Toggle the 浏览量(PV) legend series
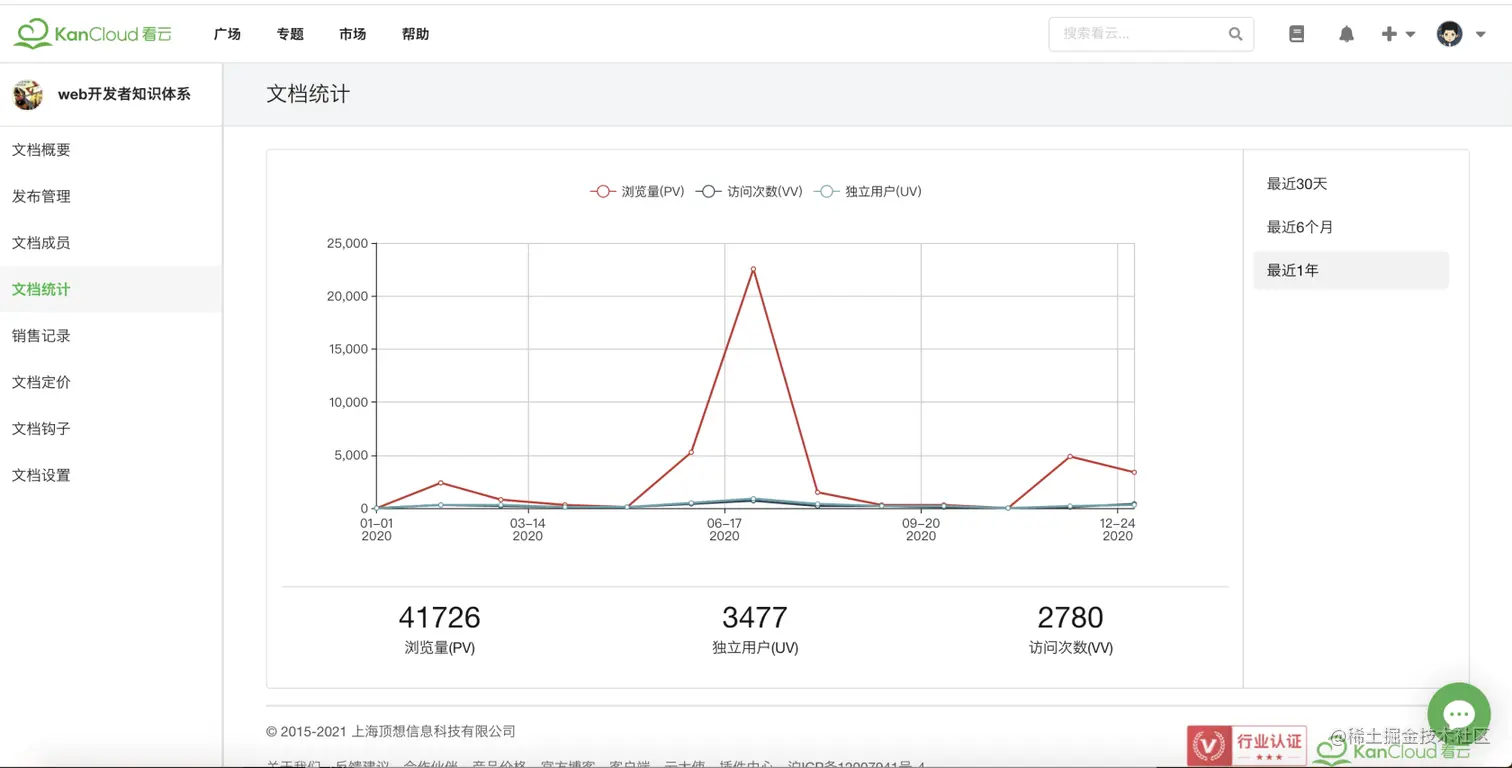This screenshot has width=1512, height=768. [637, 191]
